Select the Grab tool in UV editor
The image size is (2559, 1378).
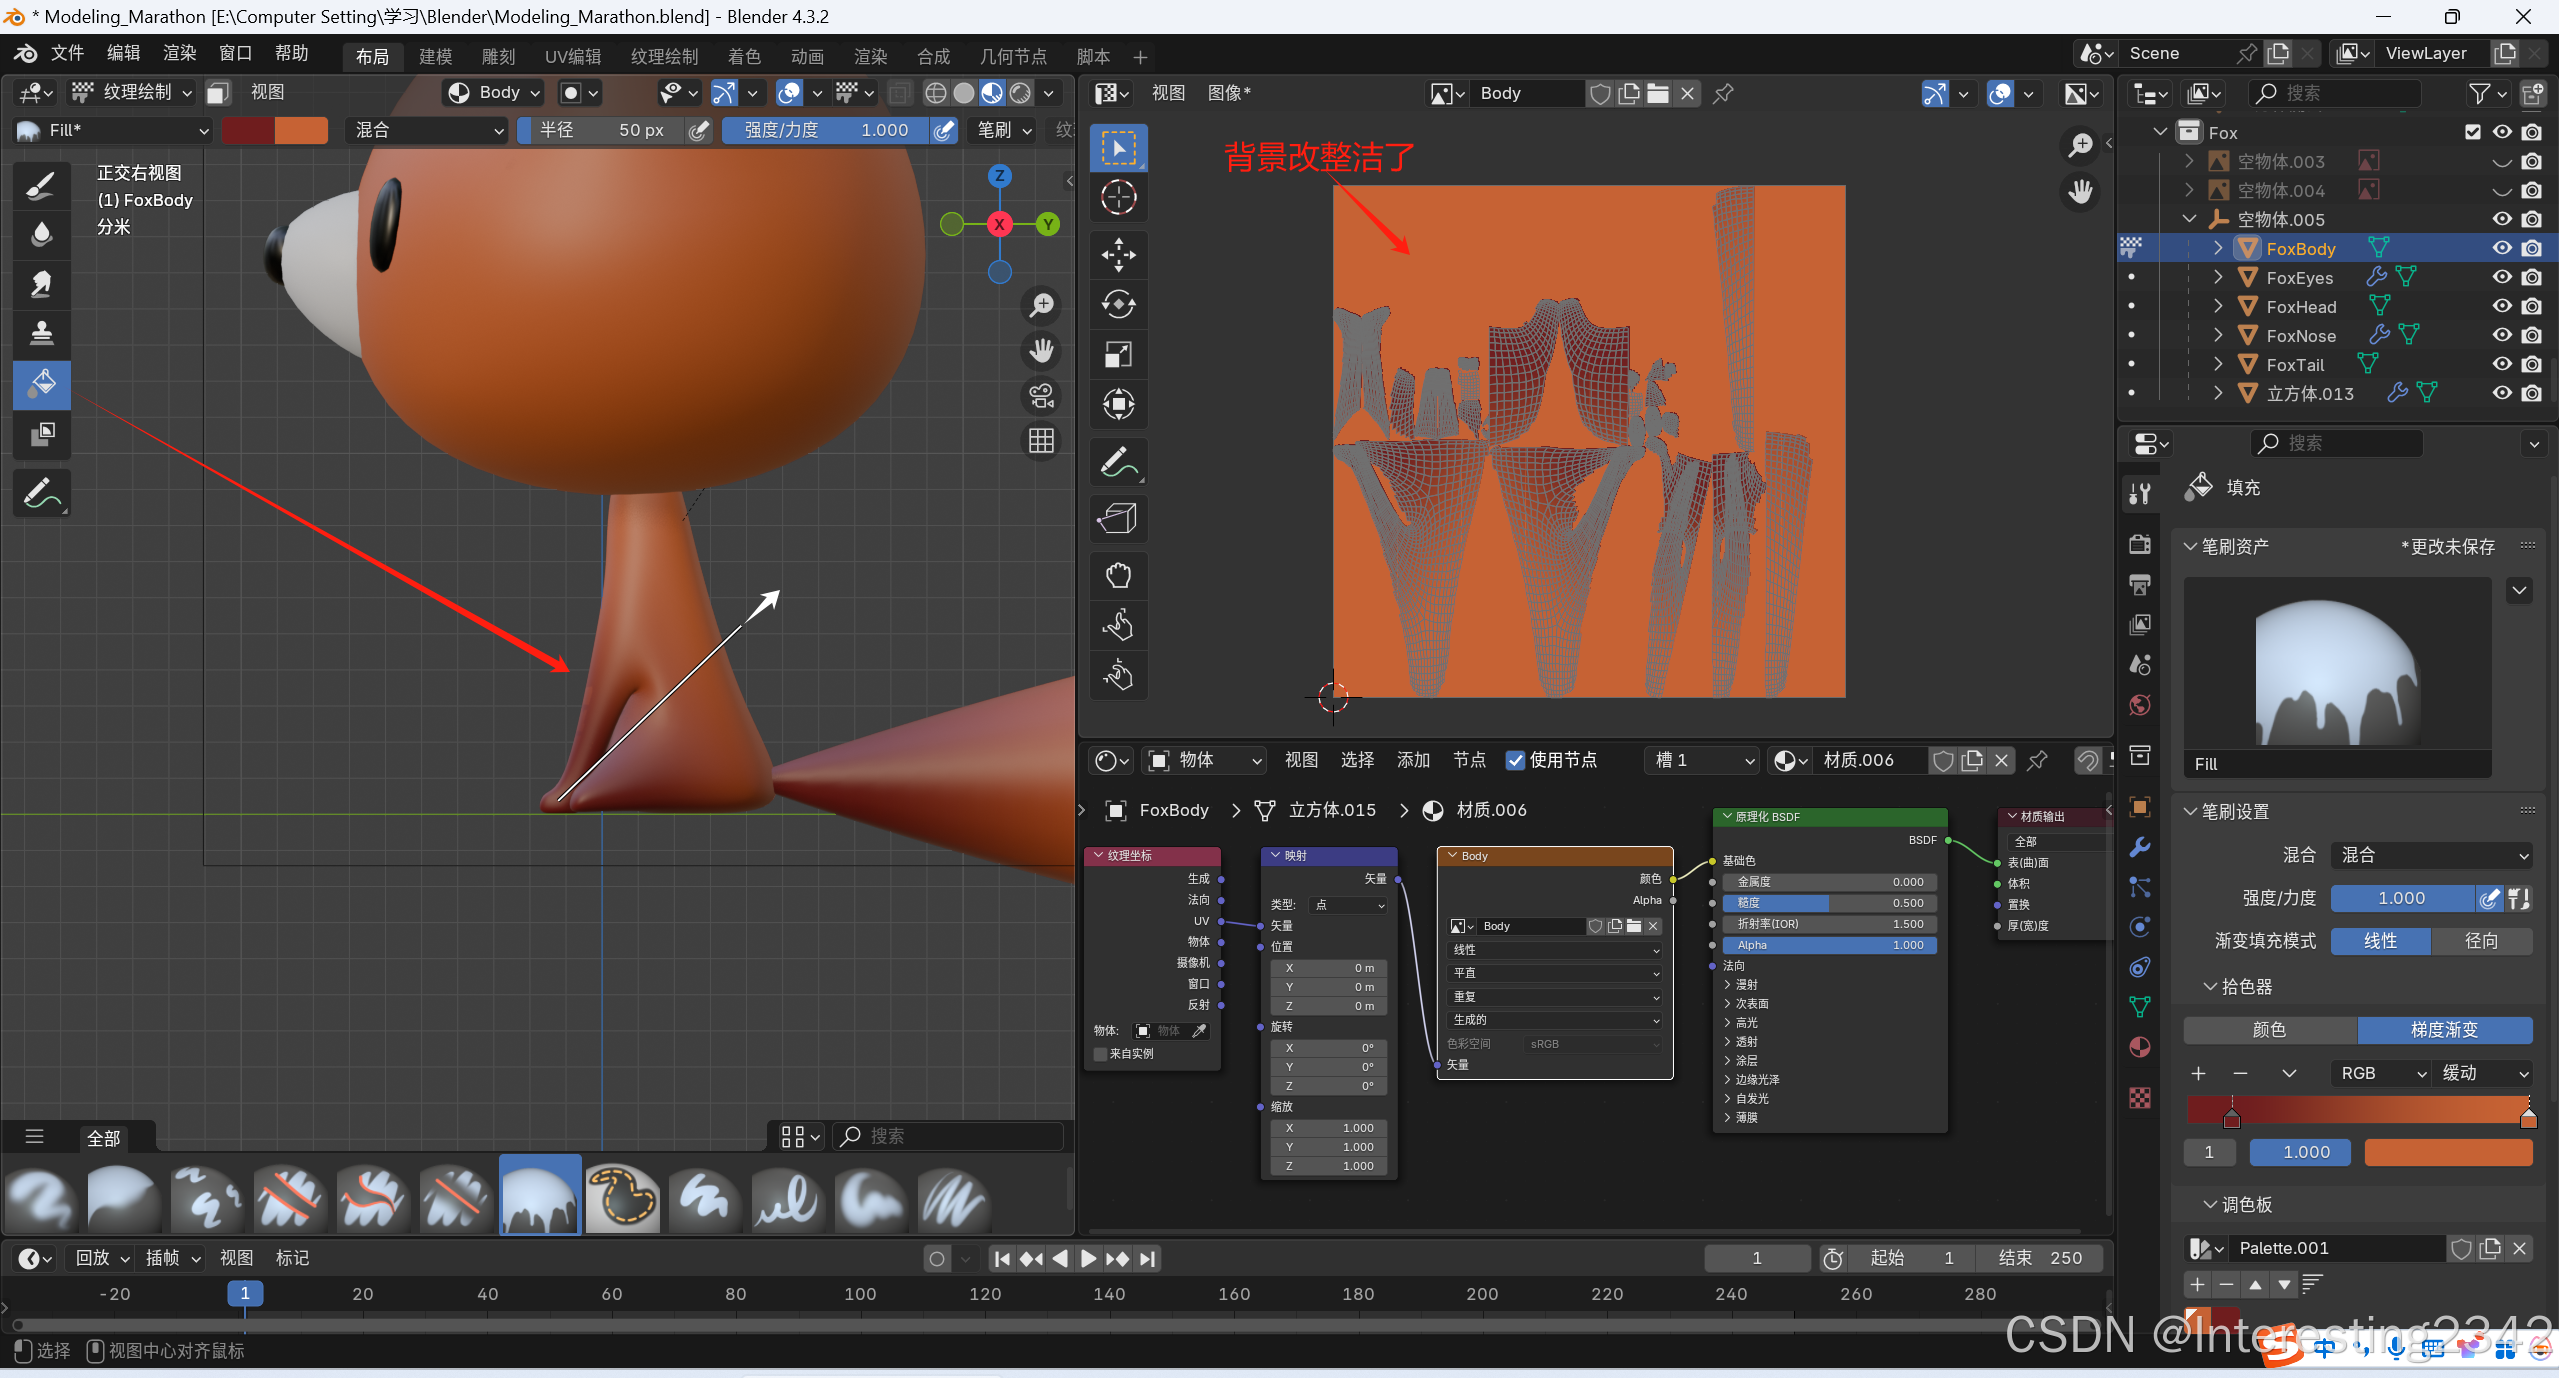tap(1118, 575)
